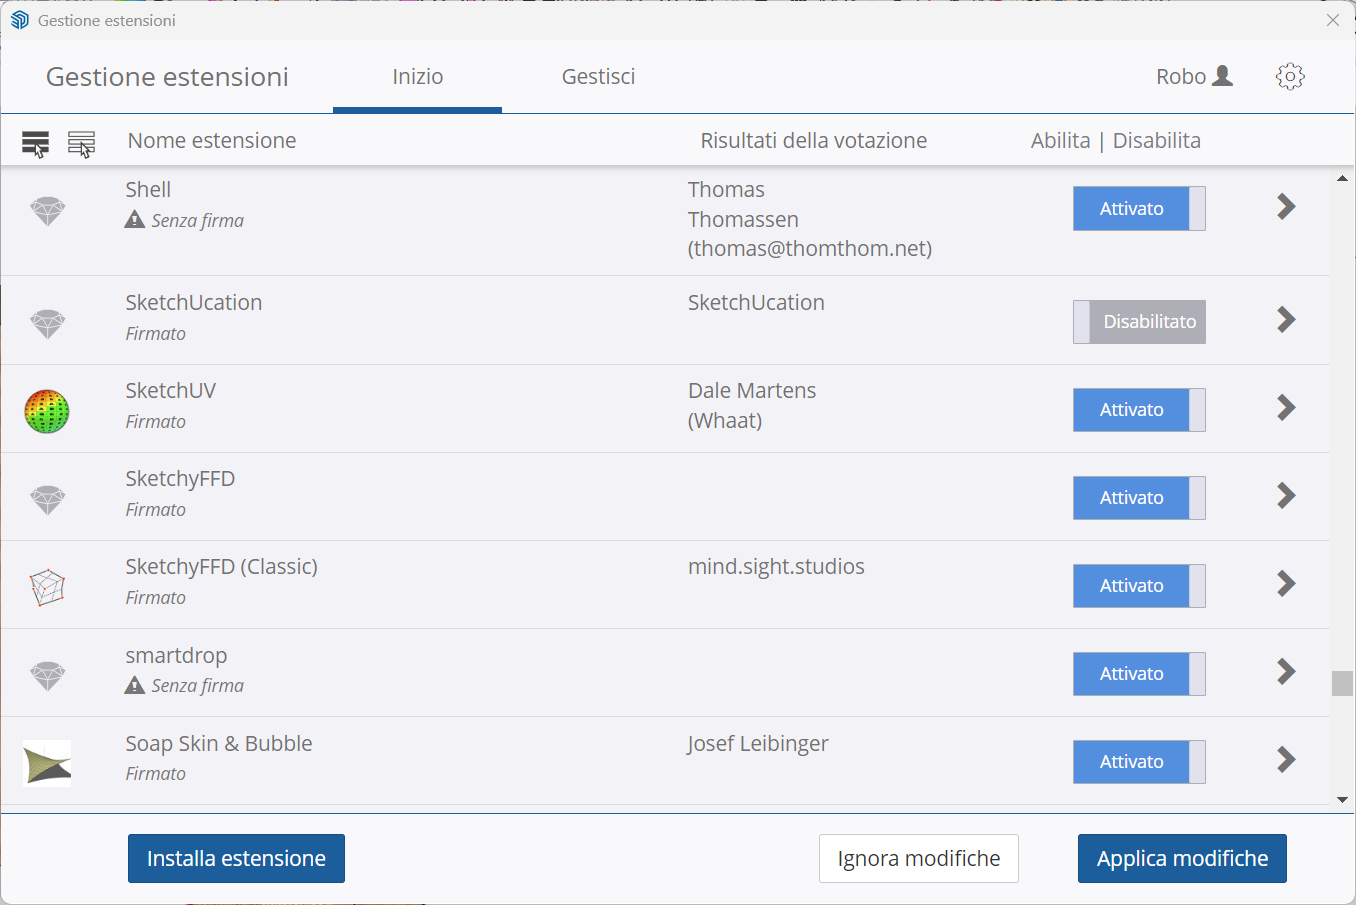Screen dimensions: 1356x905
Task: Click the Installa estensione button
Action: pyautogui.click(x=236, y=858)
